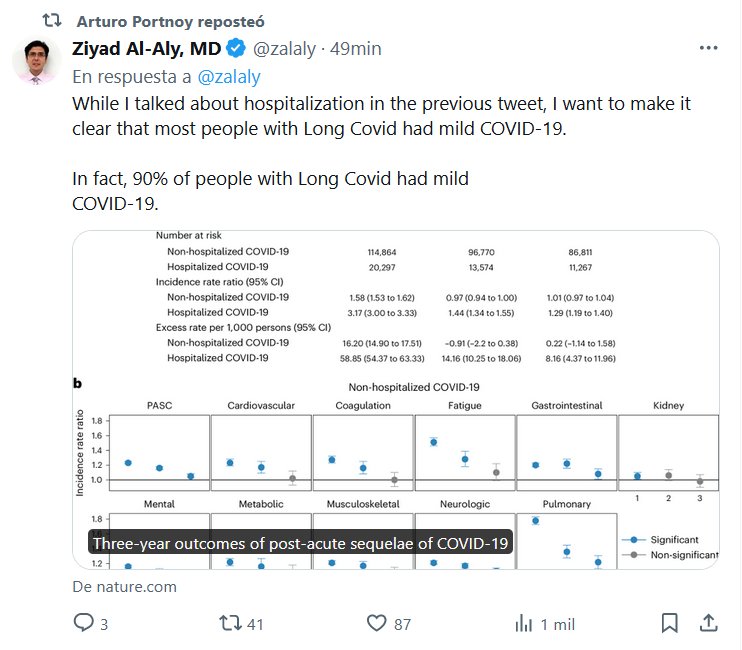Open the 49min timestamp link
742x650 pixels.
tap(357, 48)
